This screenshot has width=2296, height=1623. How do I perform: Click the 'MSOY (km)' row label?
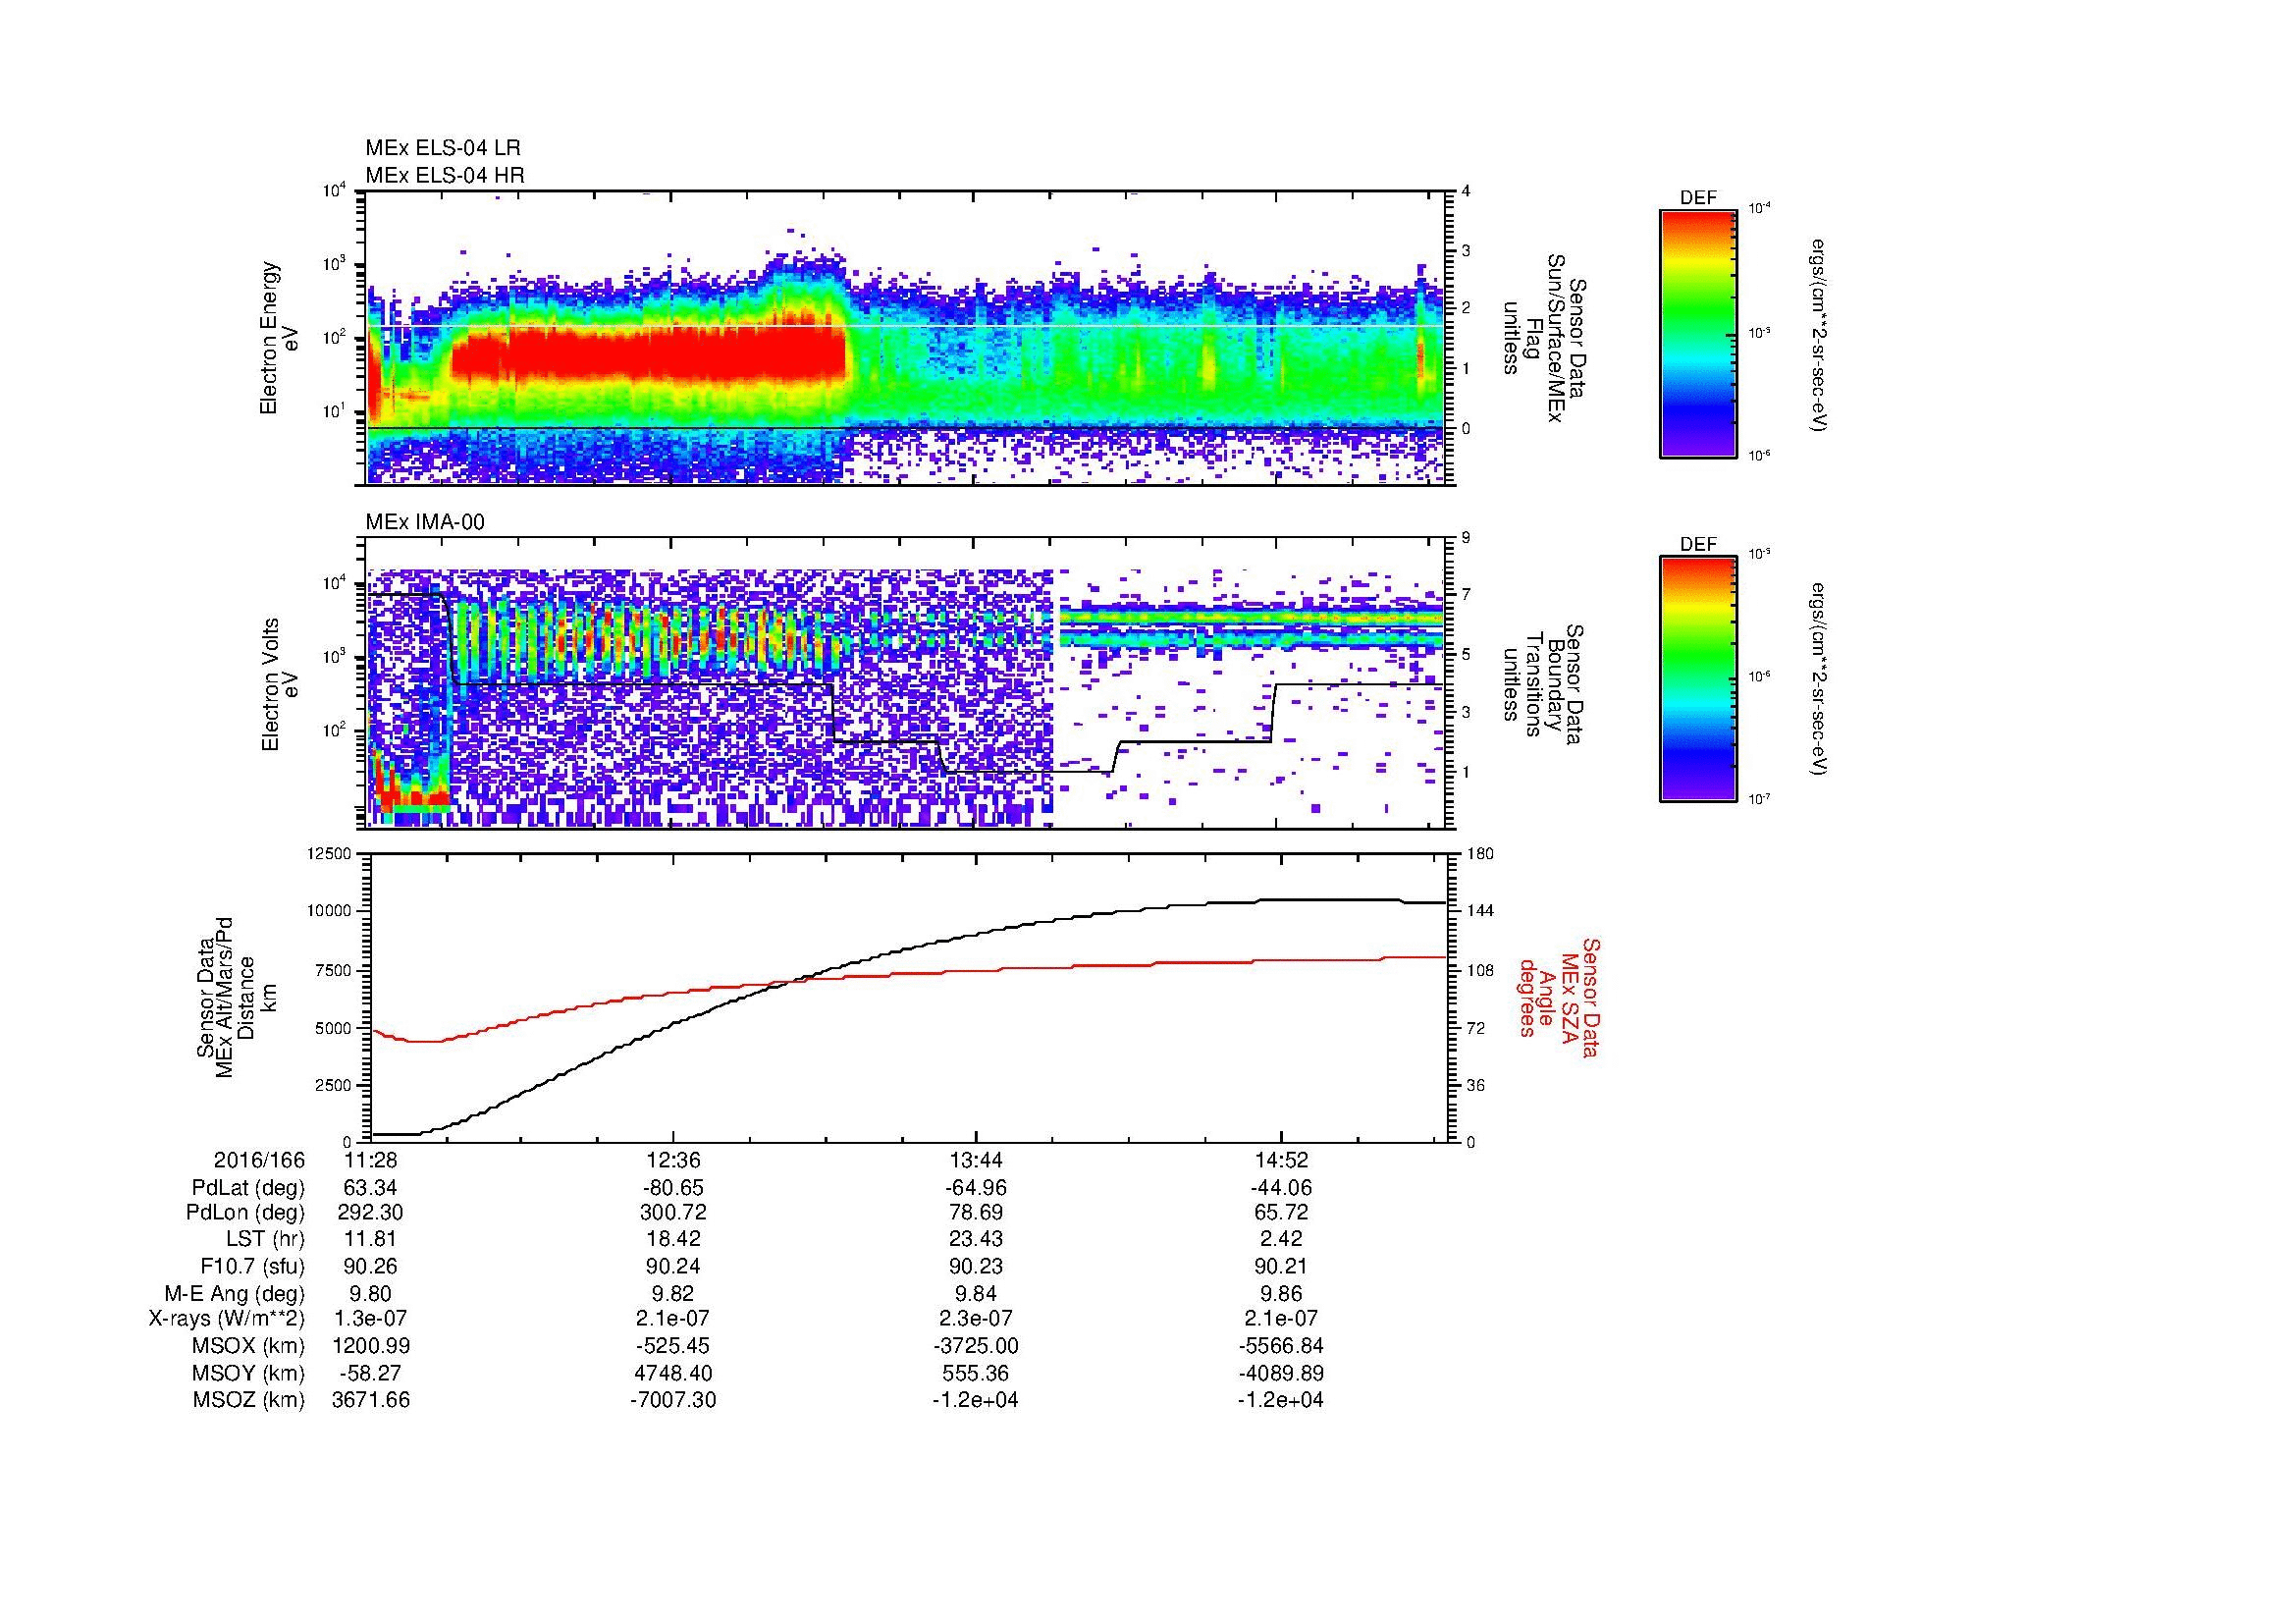[249, 1373]
